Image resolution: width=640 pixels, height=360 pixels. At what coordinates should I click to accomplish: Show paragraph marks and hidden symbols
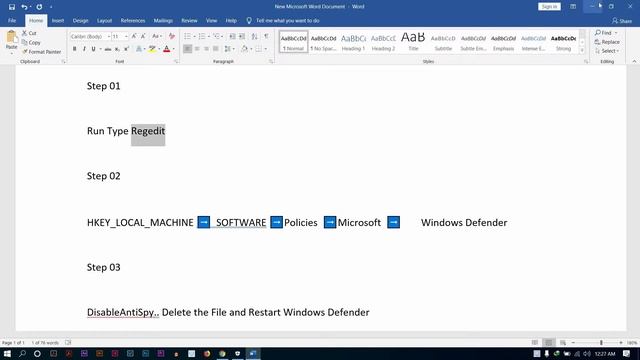pos(267,36)
